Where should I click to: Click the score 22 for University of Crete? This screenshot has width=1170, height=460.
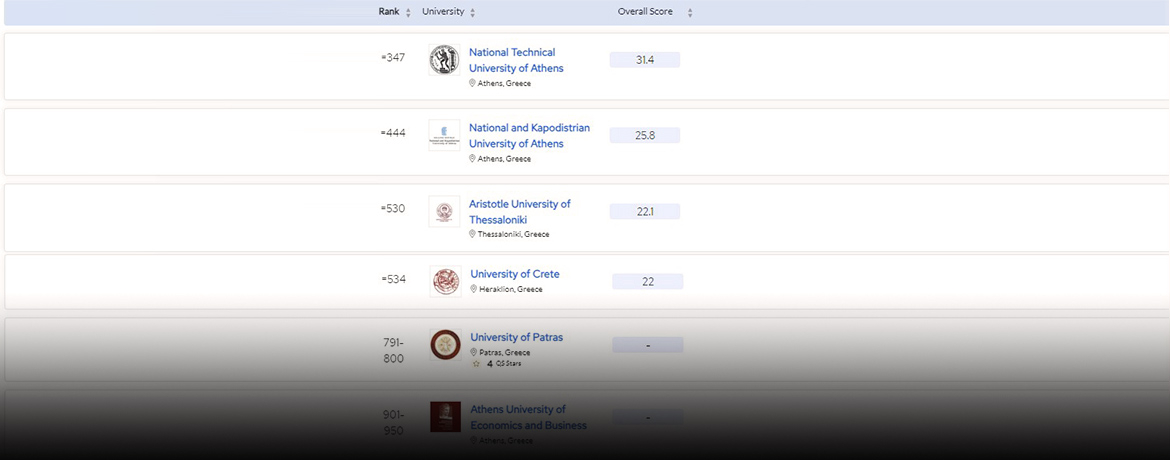point(648,282)
